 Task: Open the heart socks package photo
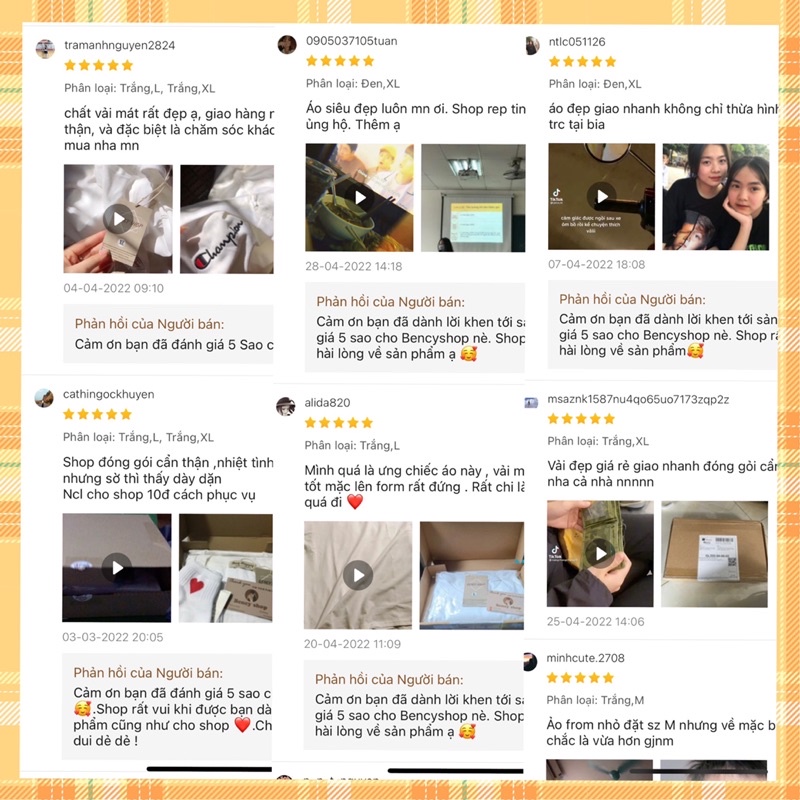[226, 567]
